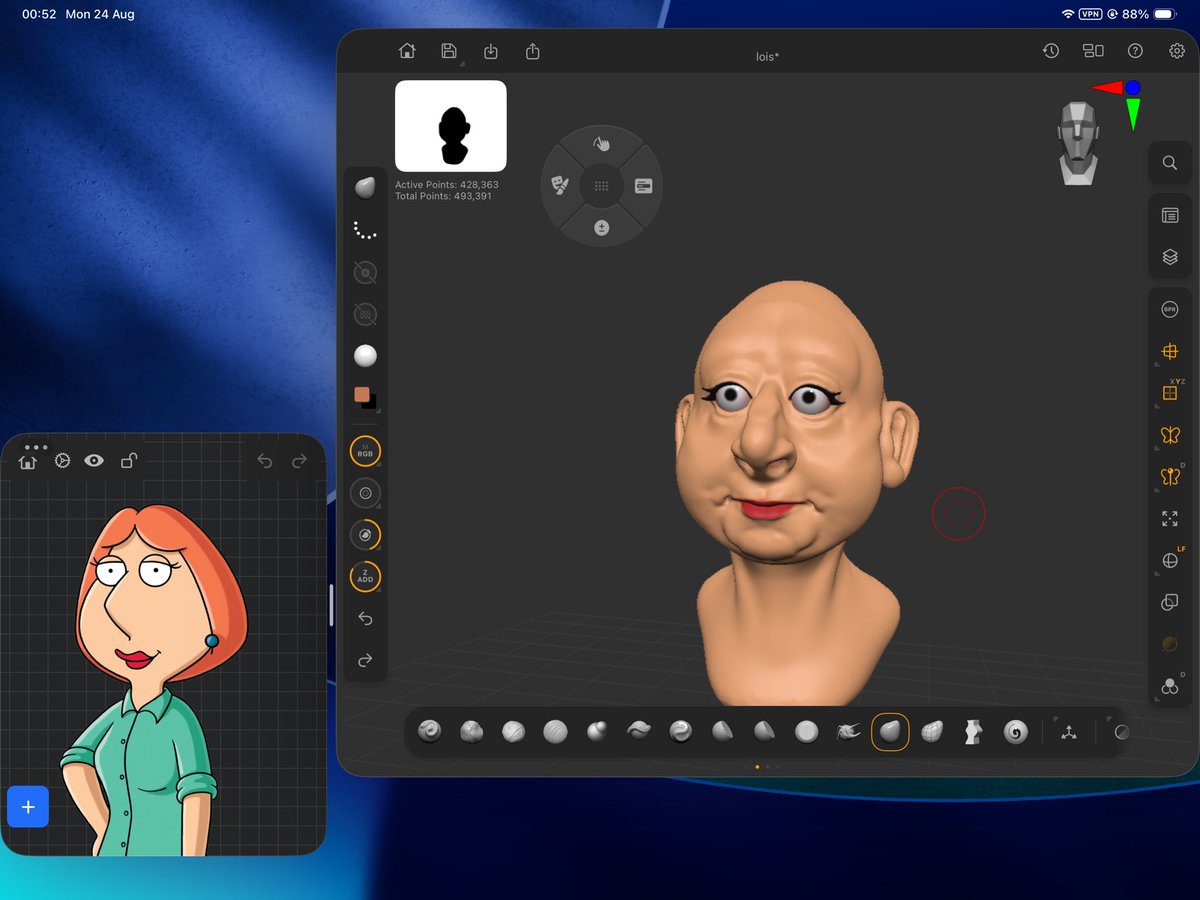Viewport: 1200px width, 900px height.
Task: Toggle the butterfly icon marked D
Action: (x=1170, y=477)
